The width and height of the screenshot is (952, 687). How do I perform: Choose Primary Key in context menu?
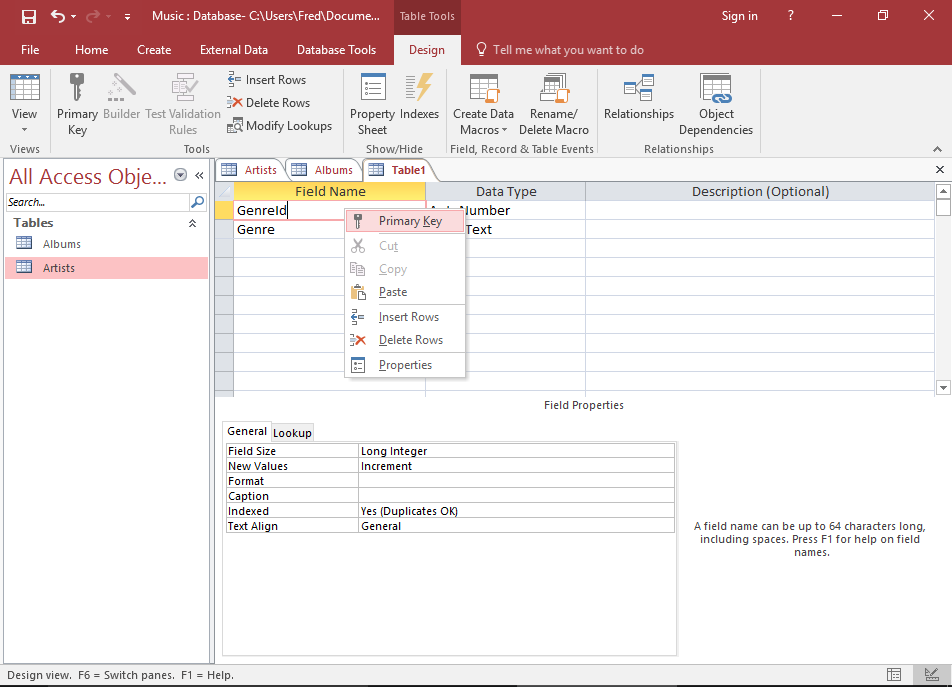coord(405,221)
